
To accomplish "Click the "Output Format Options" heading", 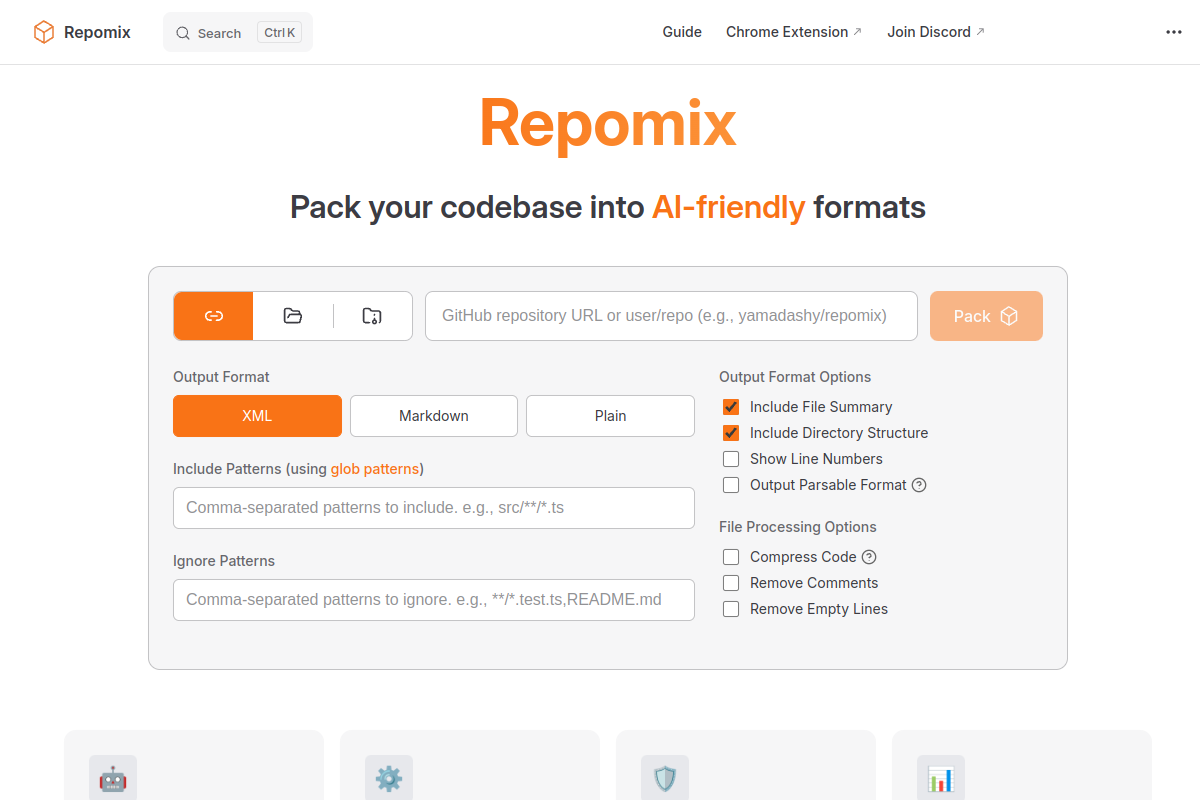I will click(x=795, y=377).
